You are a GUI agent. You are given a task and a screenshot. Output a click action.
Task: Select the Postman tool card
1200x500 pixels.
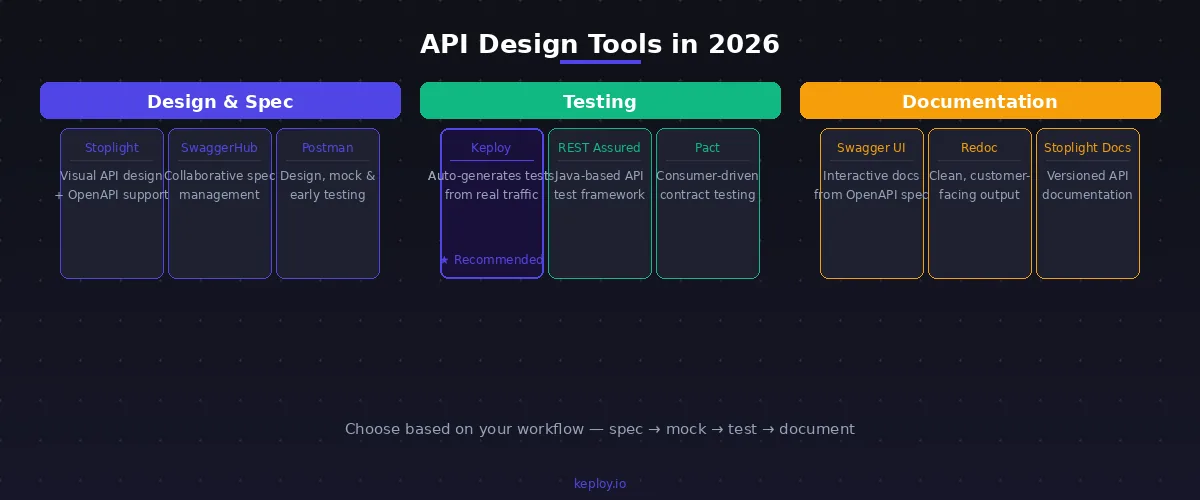tap(328, 203)
